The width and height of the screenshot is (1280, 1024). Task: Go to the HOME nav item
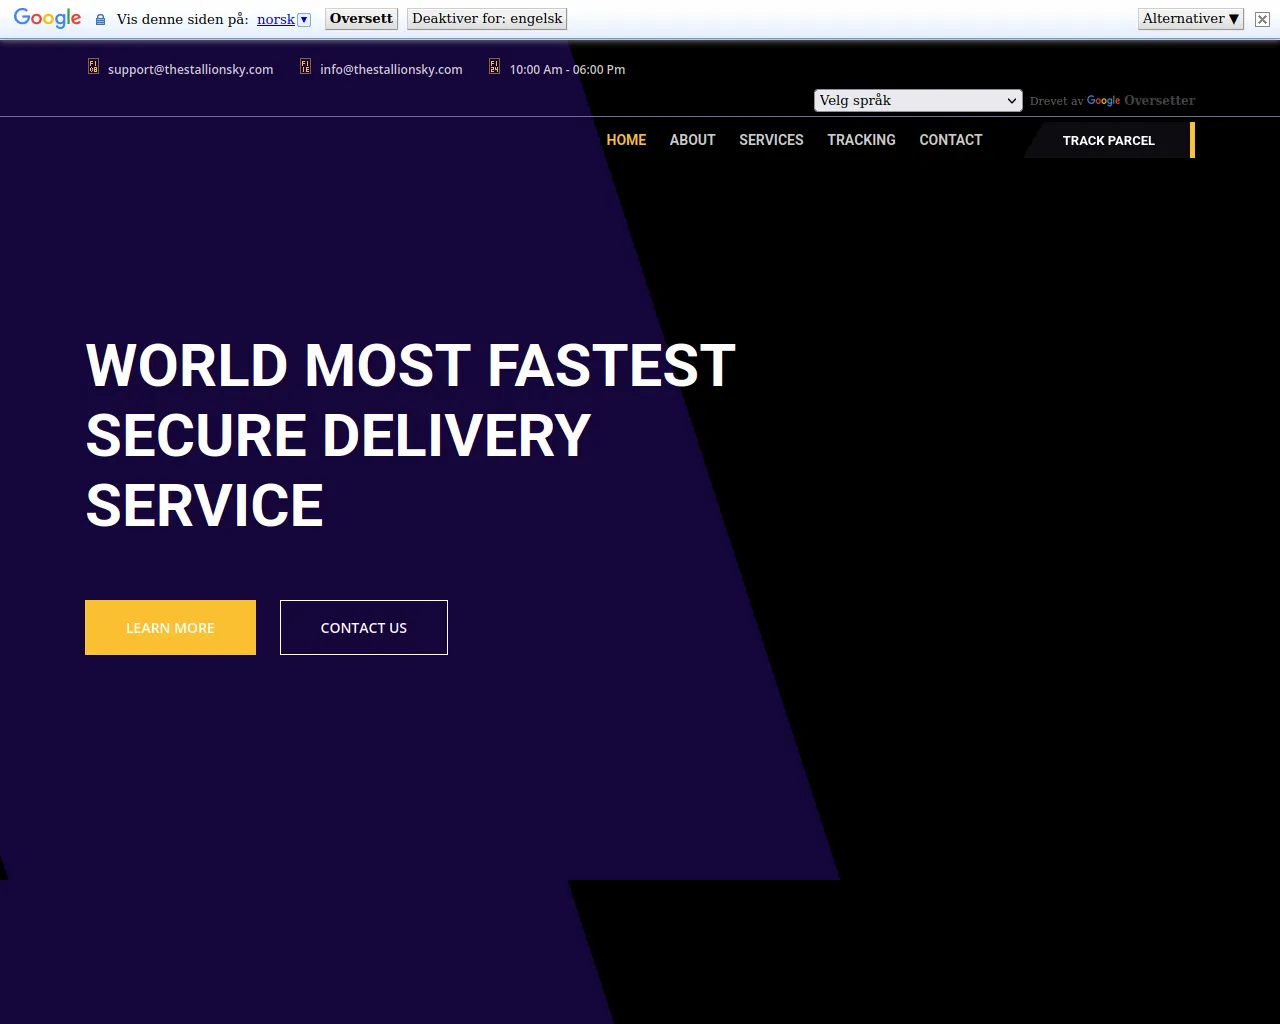[x=626, y=140]
